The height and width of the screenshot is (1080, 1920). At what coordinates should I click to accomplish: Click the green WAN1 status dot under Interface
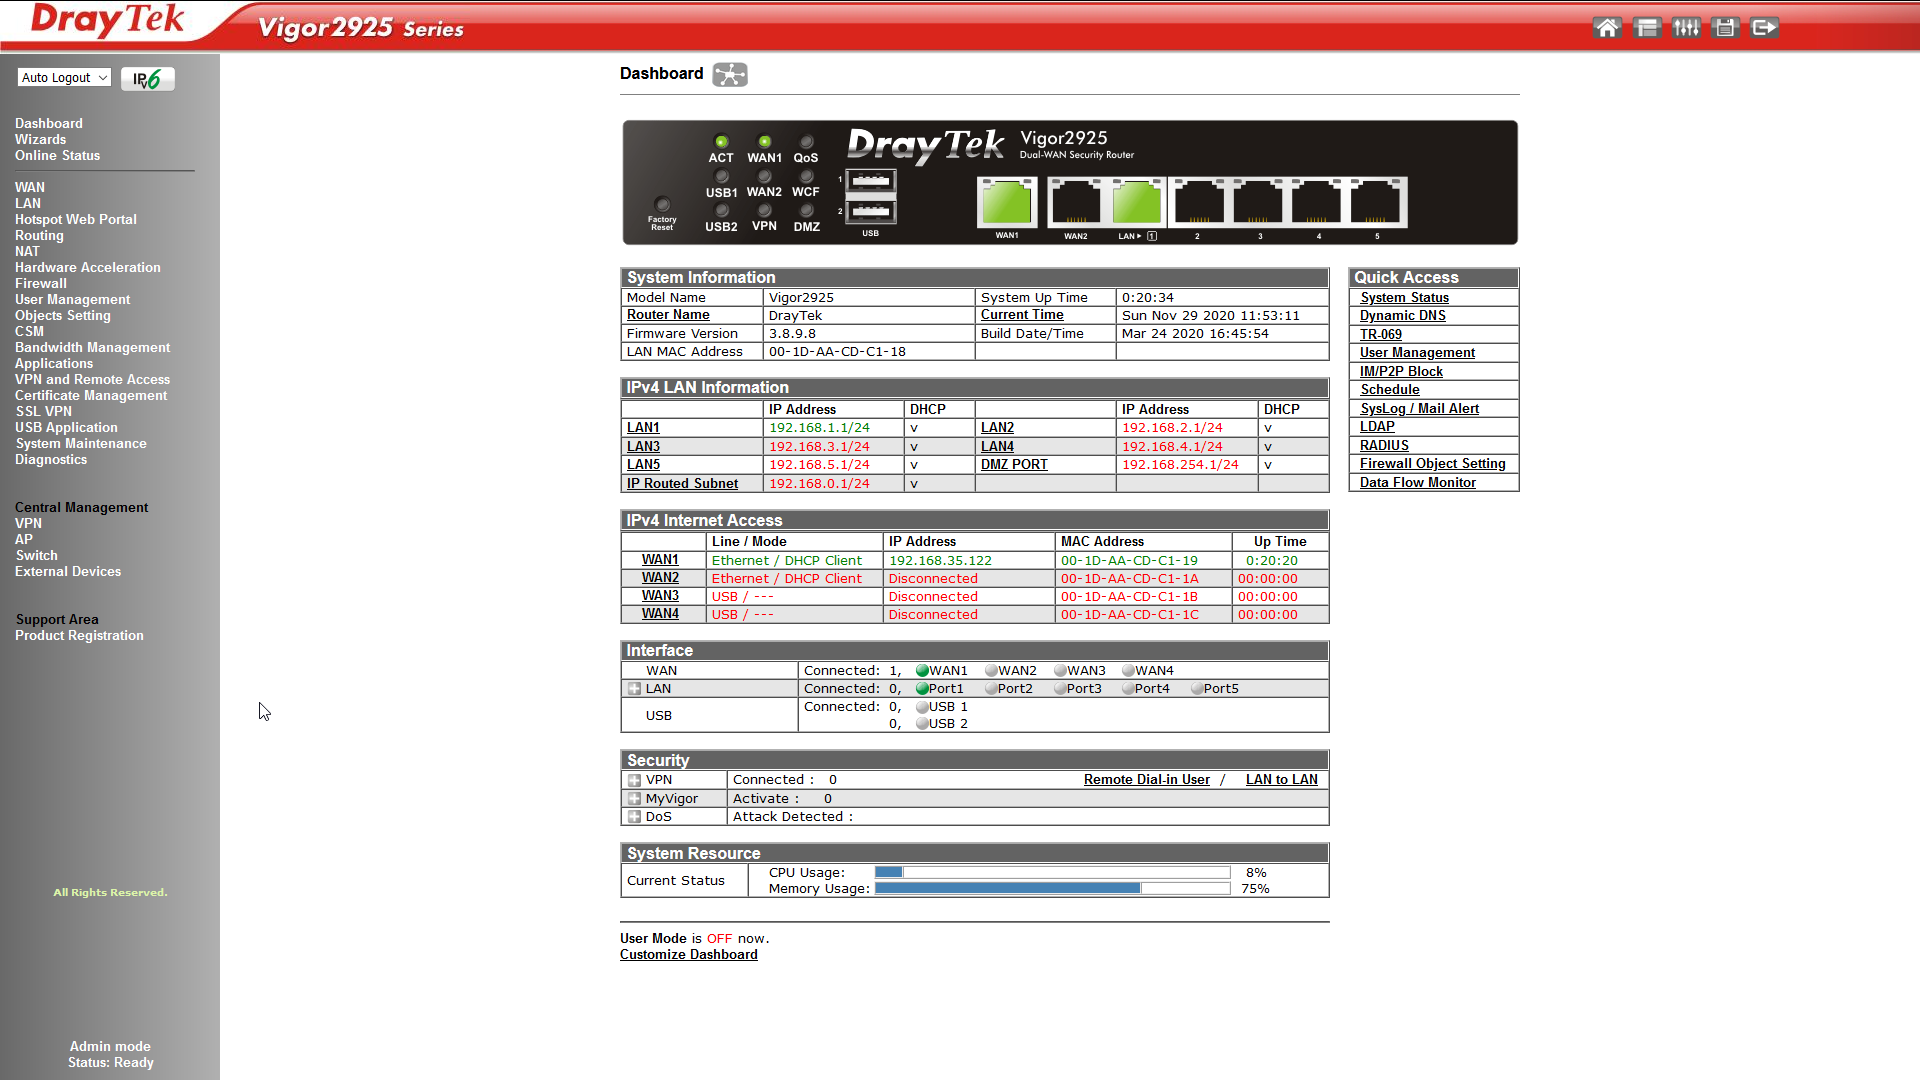[x=922, y=671]
